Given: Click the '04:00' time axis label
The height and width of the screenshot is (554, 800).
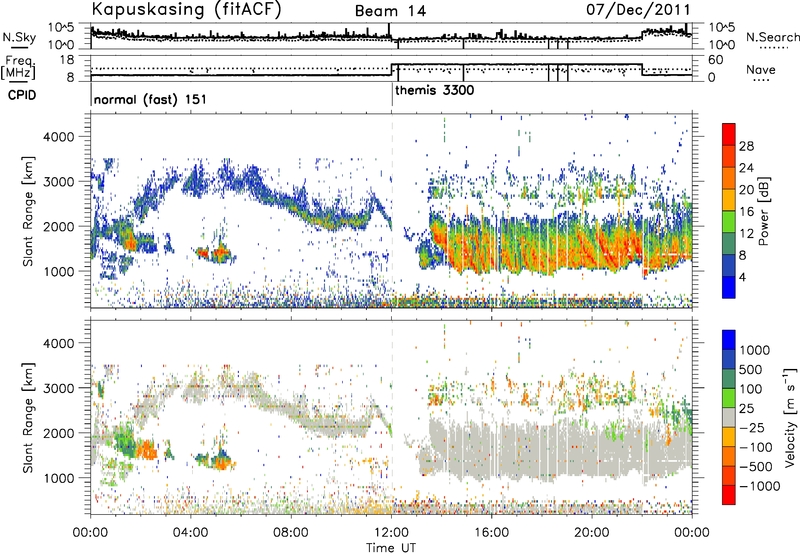Looking at the screenshot, I should coord(190,533).
